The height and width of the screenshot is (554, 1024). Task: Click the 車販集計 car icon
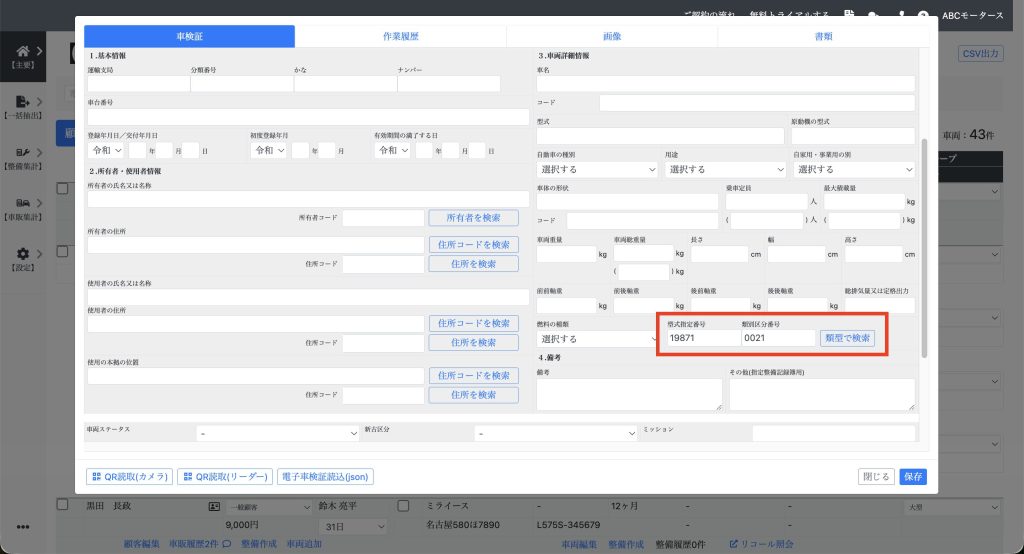tap(22, 204)
